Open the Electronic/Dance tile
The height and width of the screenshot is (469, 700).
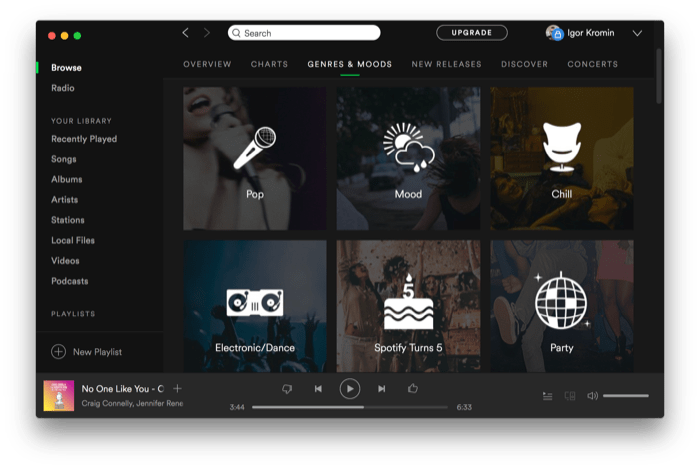point(255,306)
